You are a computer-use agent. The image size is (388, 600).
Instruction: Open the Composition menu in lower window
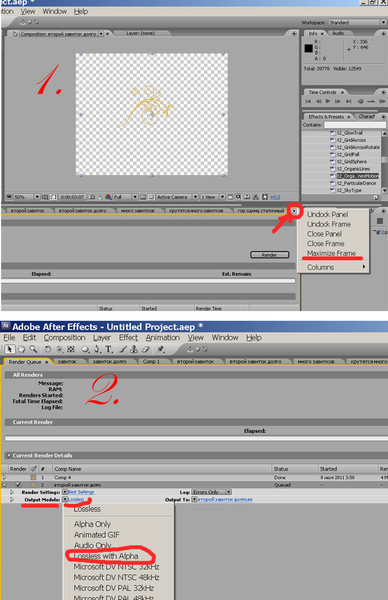(64, 338)
